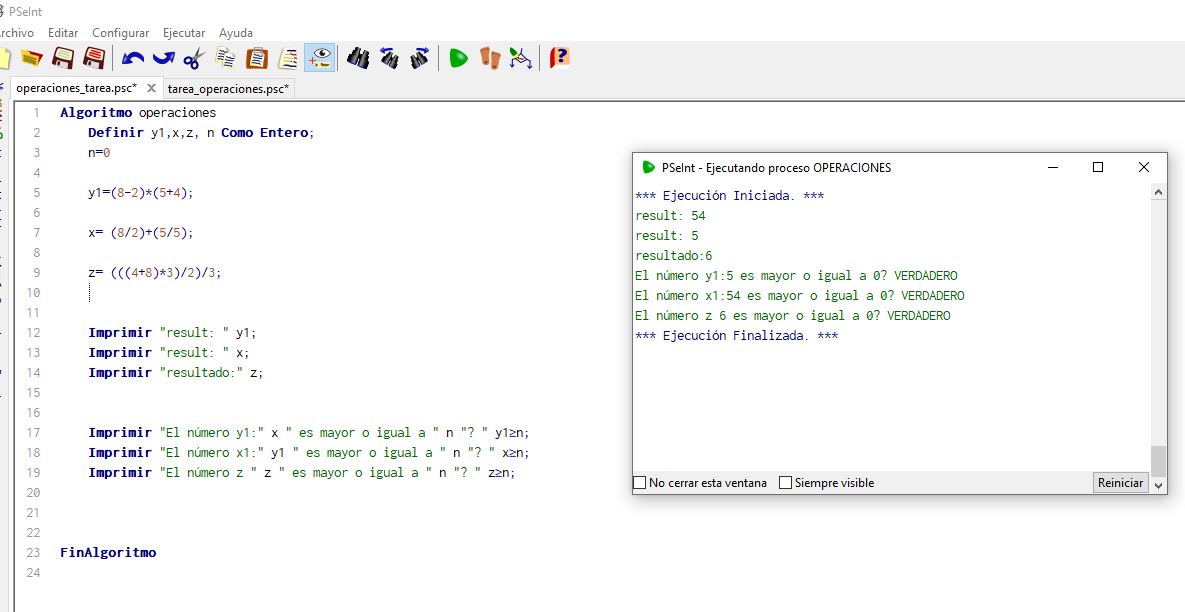Click the output window title 'PSeInt - Ejecutando proceso OPERACIONES'

pos(776,168)
